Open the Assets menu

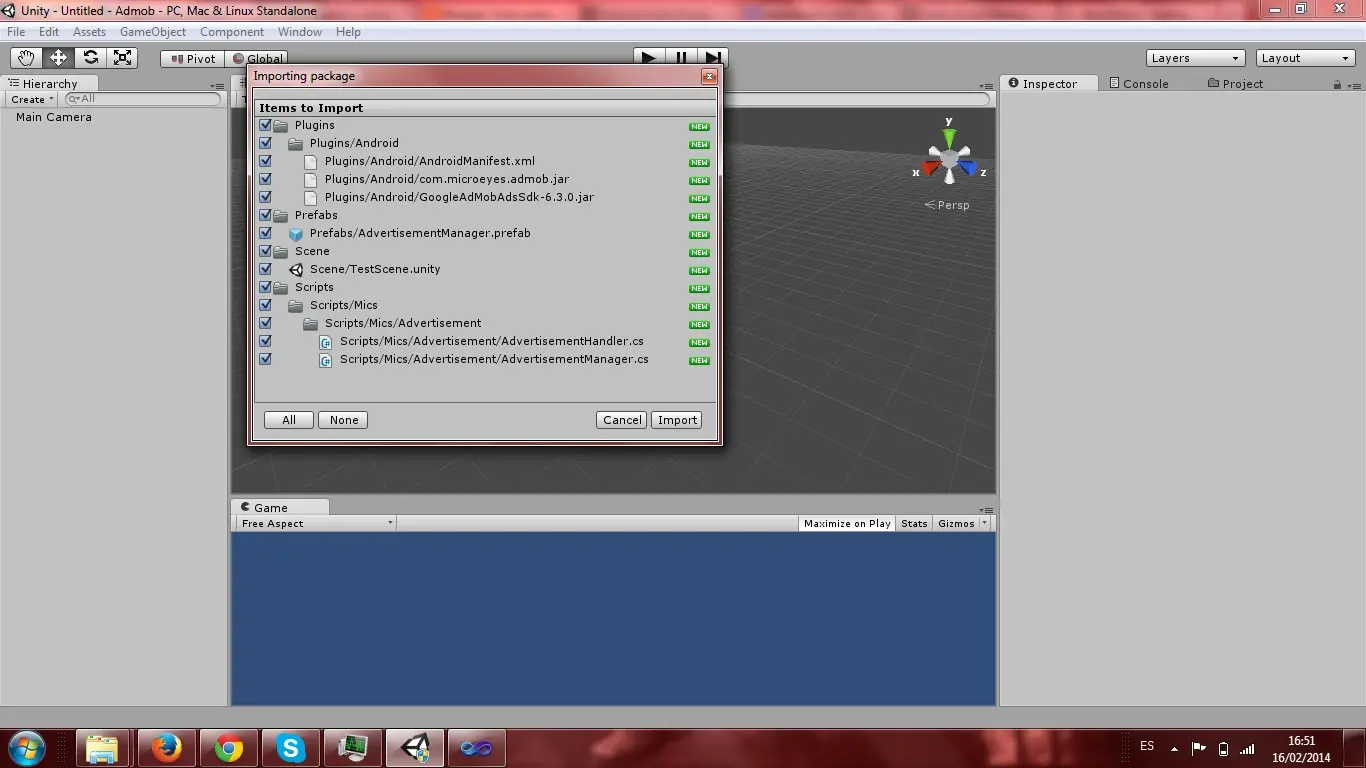(x=89, y=32)
